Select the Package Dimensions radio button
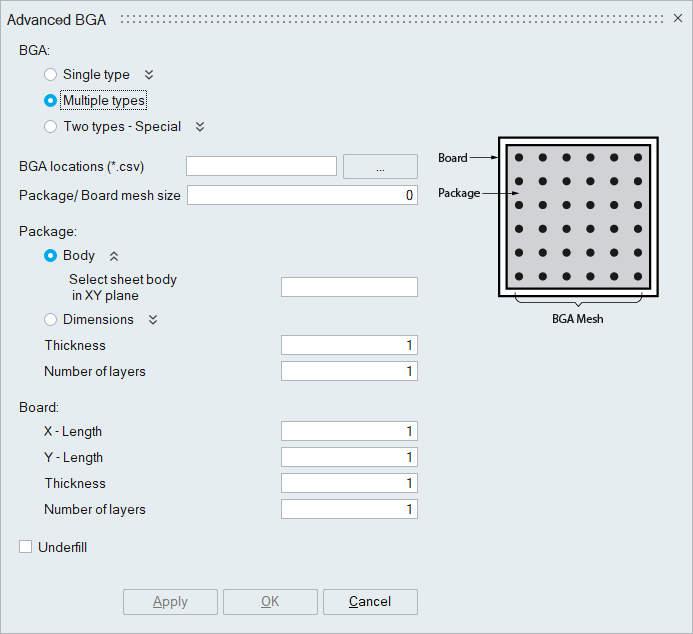The height and width of the screenshot is (634, 693). pyautogui.click(x=51, y=320)
